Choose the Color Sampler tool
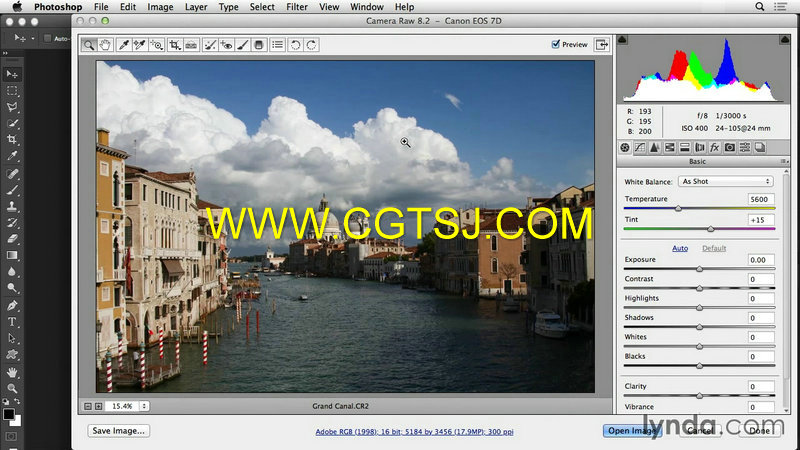 [x=139, y=45]
